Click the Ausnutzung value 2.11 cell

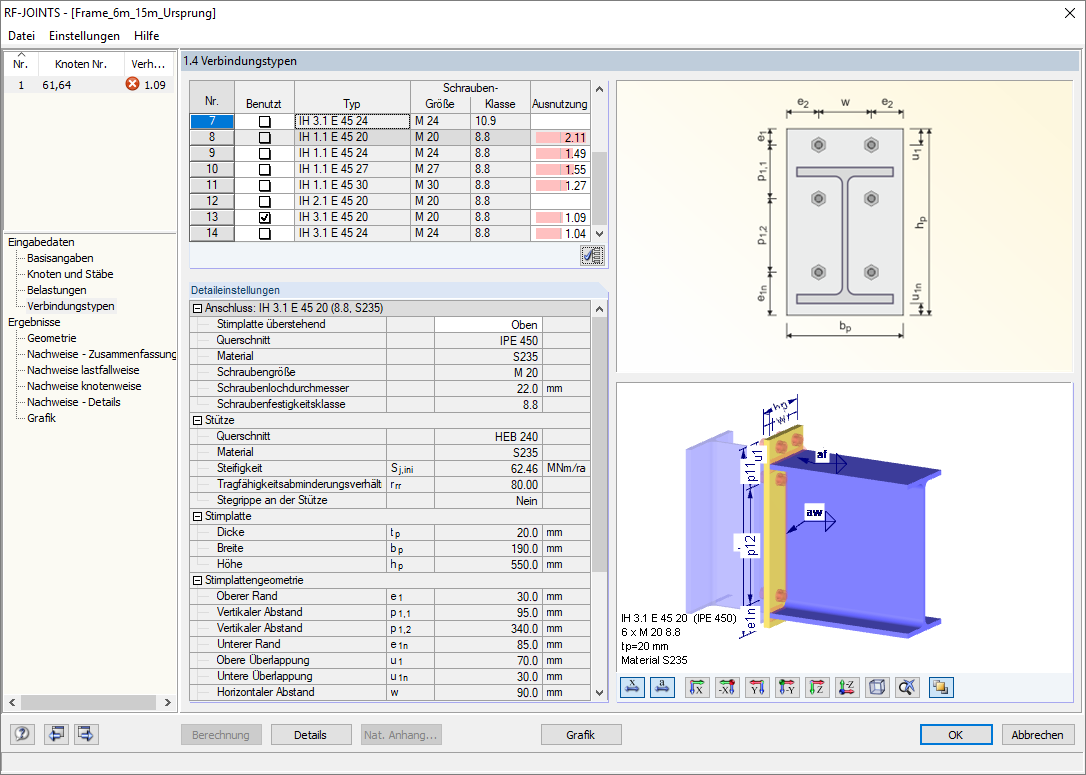(x=560, y=137)
